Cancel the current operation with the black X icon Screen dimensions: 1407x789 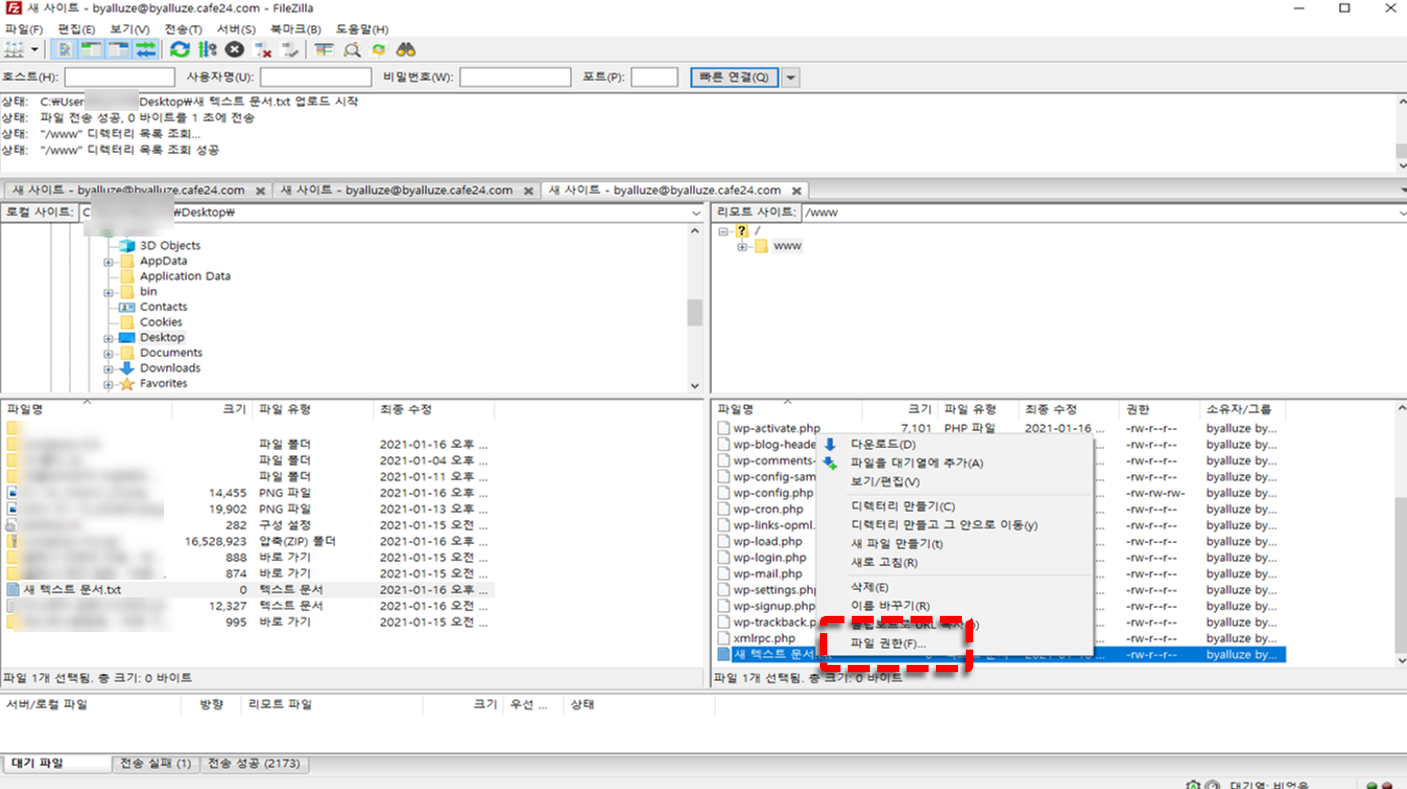pos(234,49)
